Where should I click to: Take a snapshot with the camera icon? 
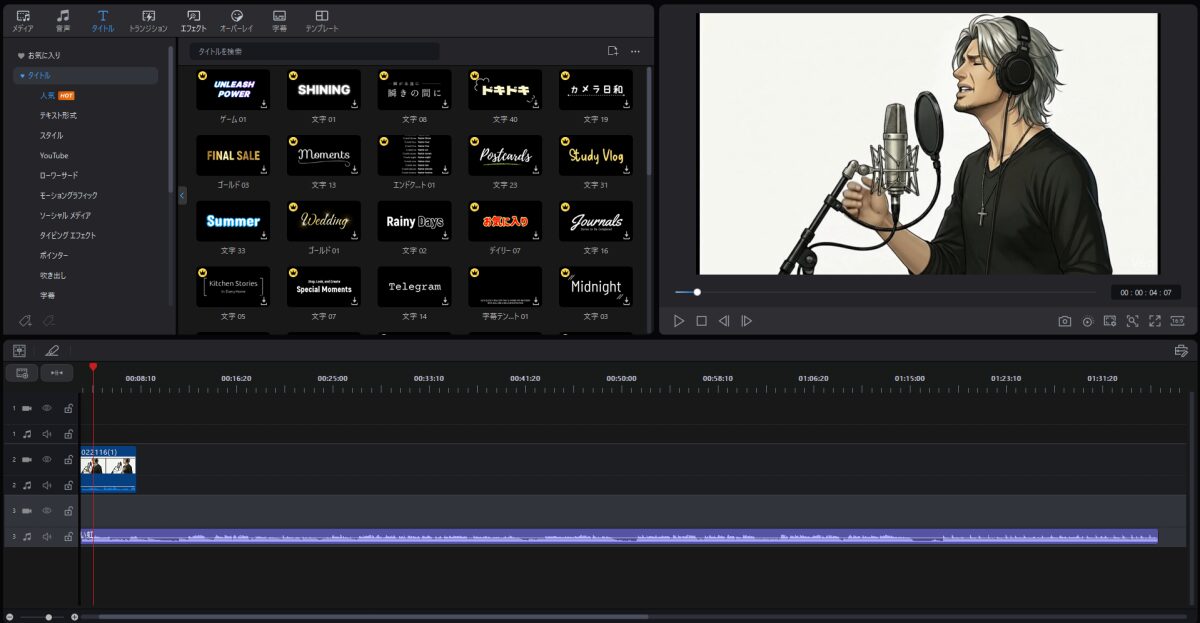point(1065,321)
